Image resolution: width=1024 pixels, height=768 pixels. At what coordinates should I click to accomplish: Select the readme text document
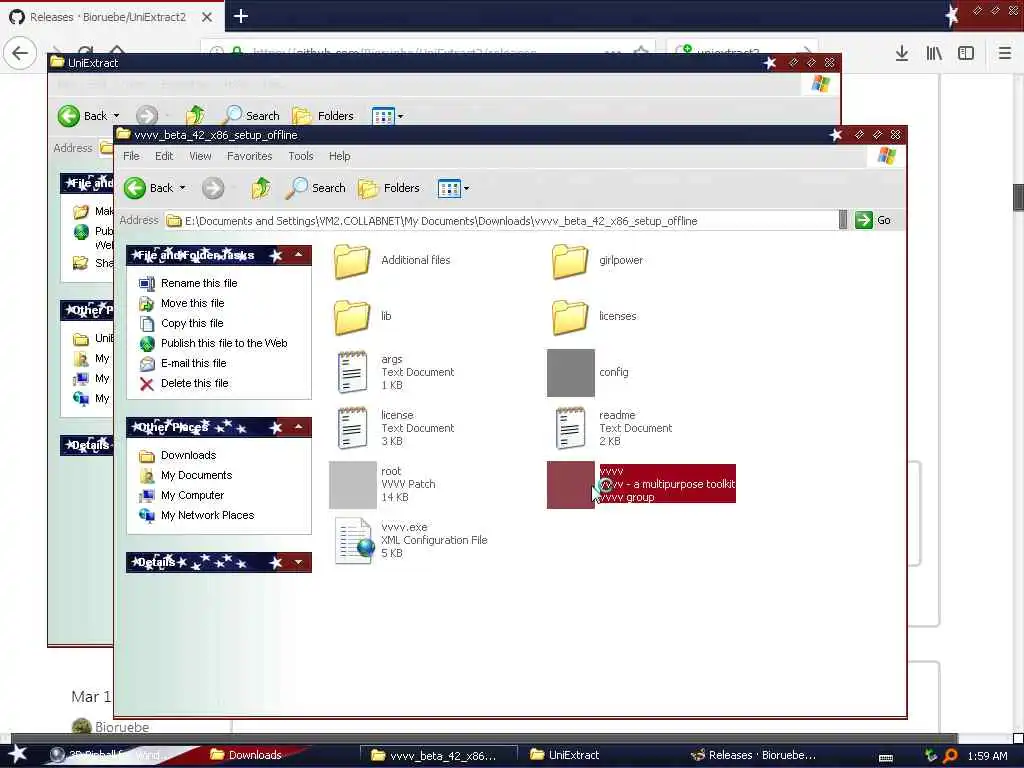[613, 428]
